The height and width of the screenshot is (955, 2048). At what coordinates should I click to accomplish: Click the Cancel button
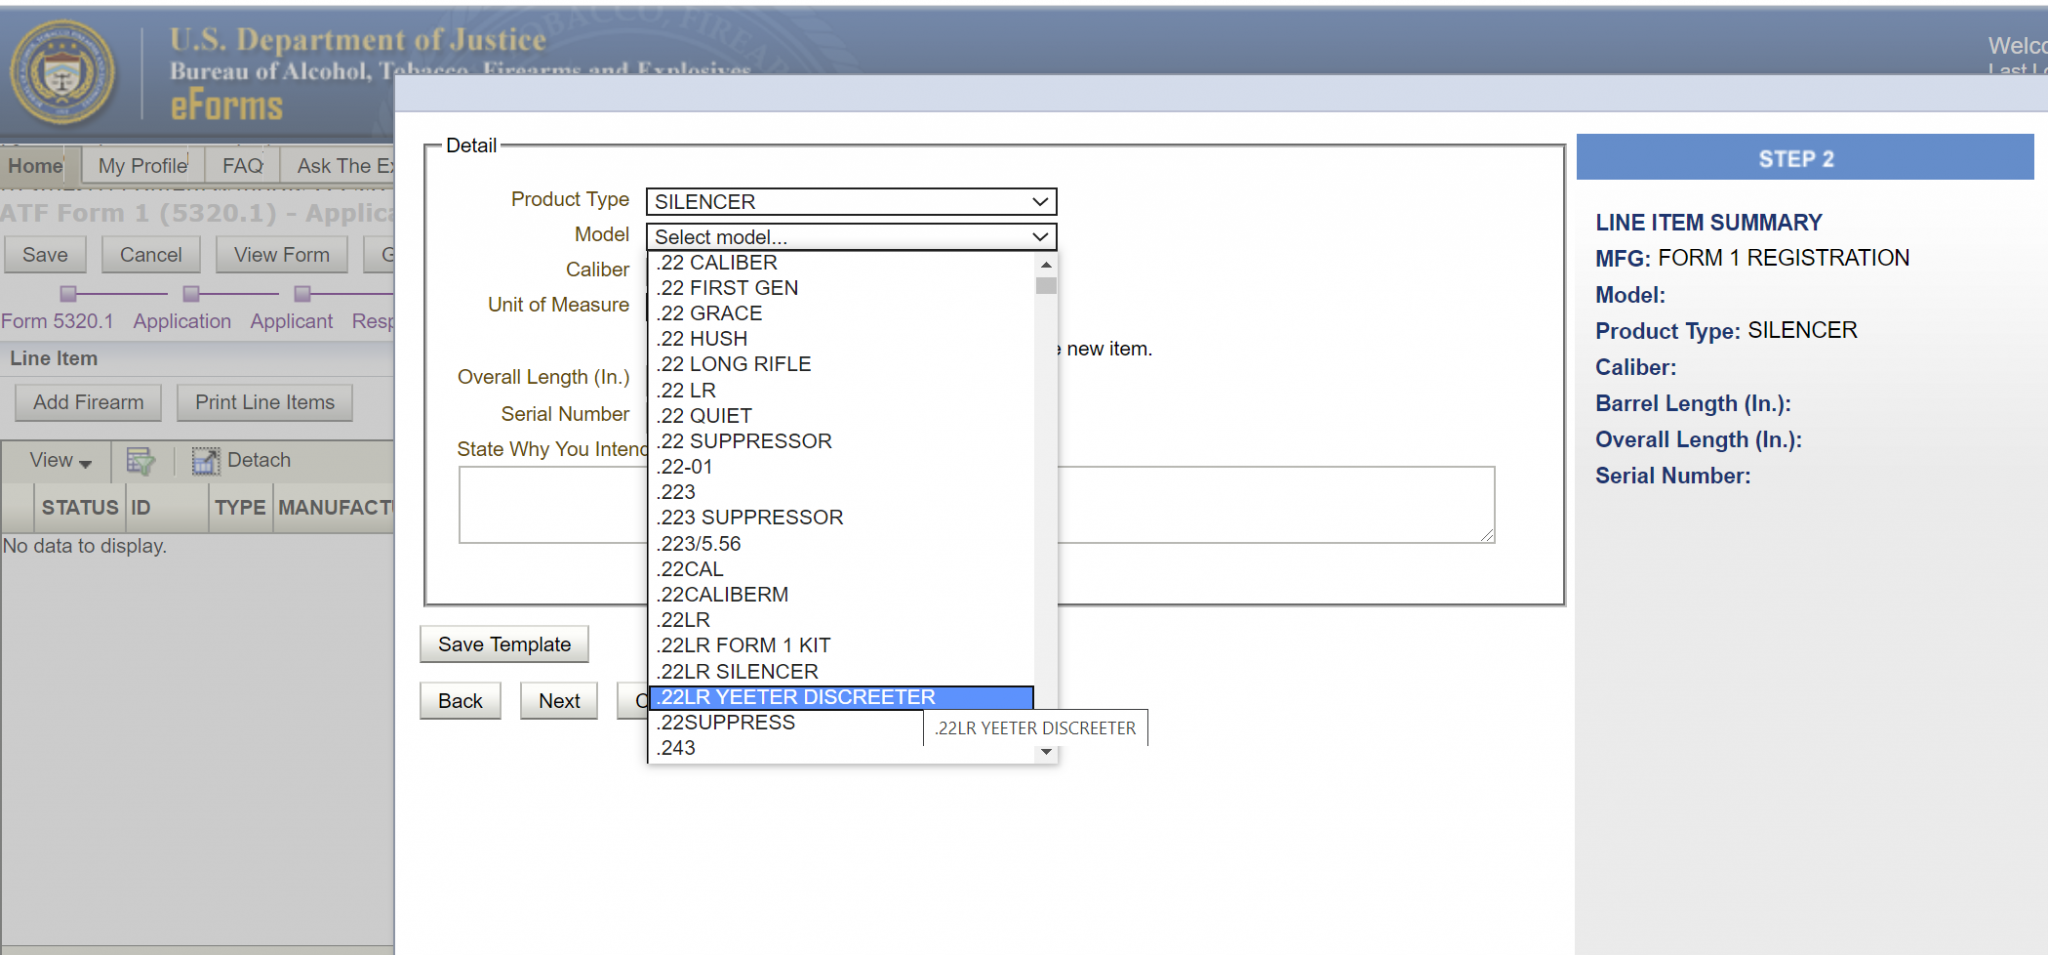pos(151,255)
